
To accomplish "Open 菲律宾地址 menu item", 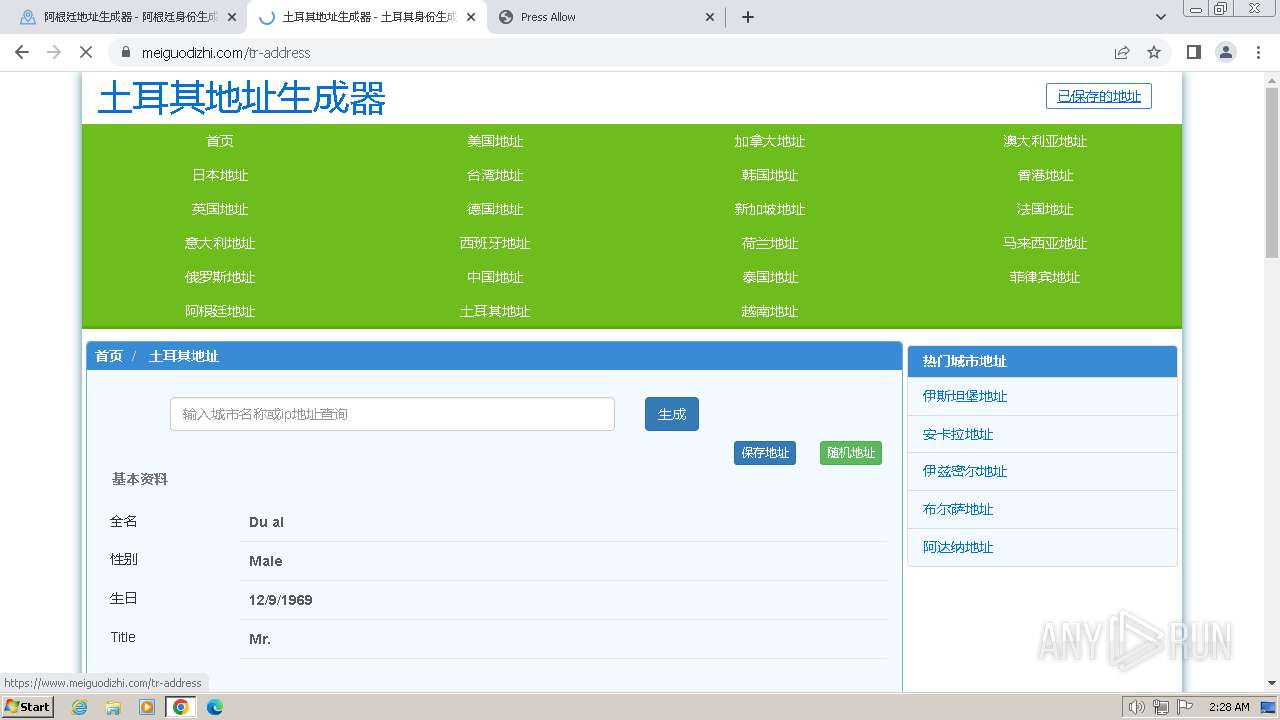I will point(1045,277).
